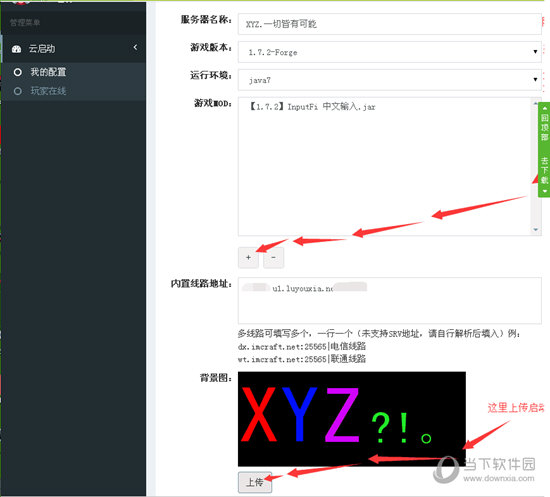Screen dimensions: 550x497
Task: Click 去下载 on the green side tab
Action: click(x=544, y=170)
